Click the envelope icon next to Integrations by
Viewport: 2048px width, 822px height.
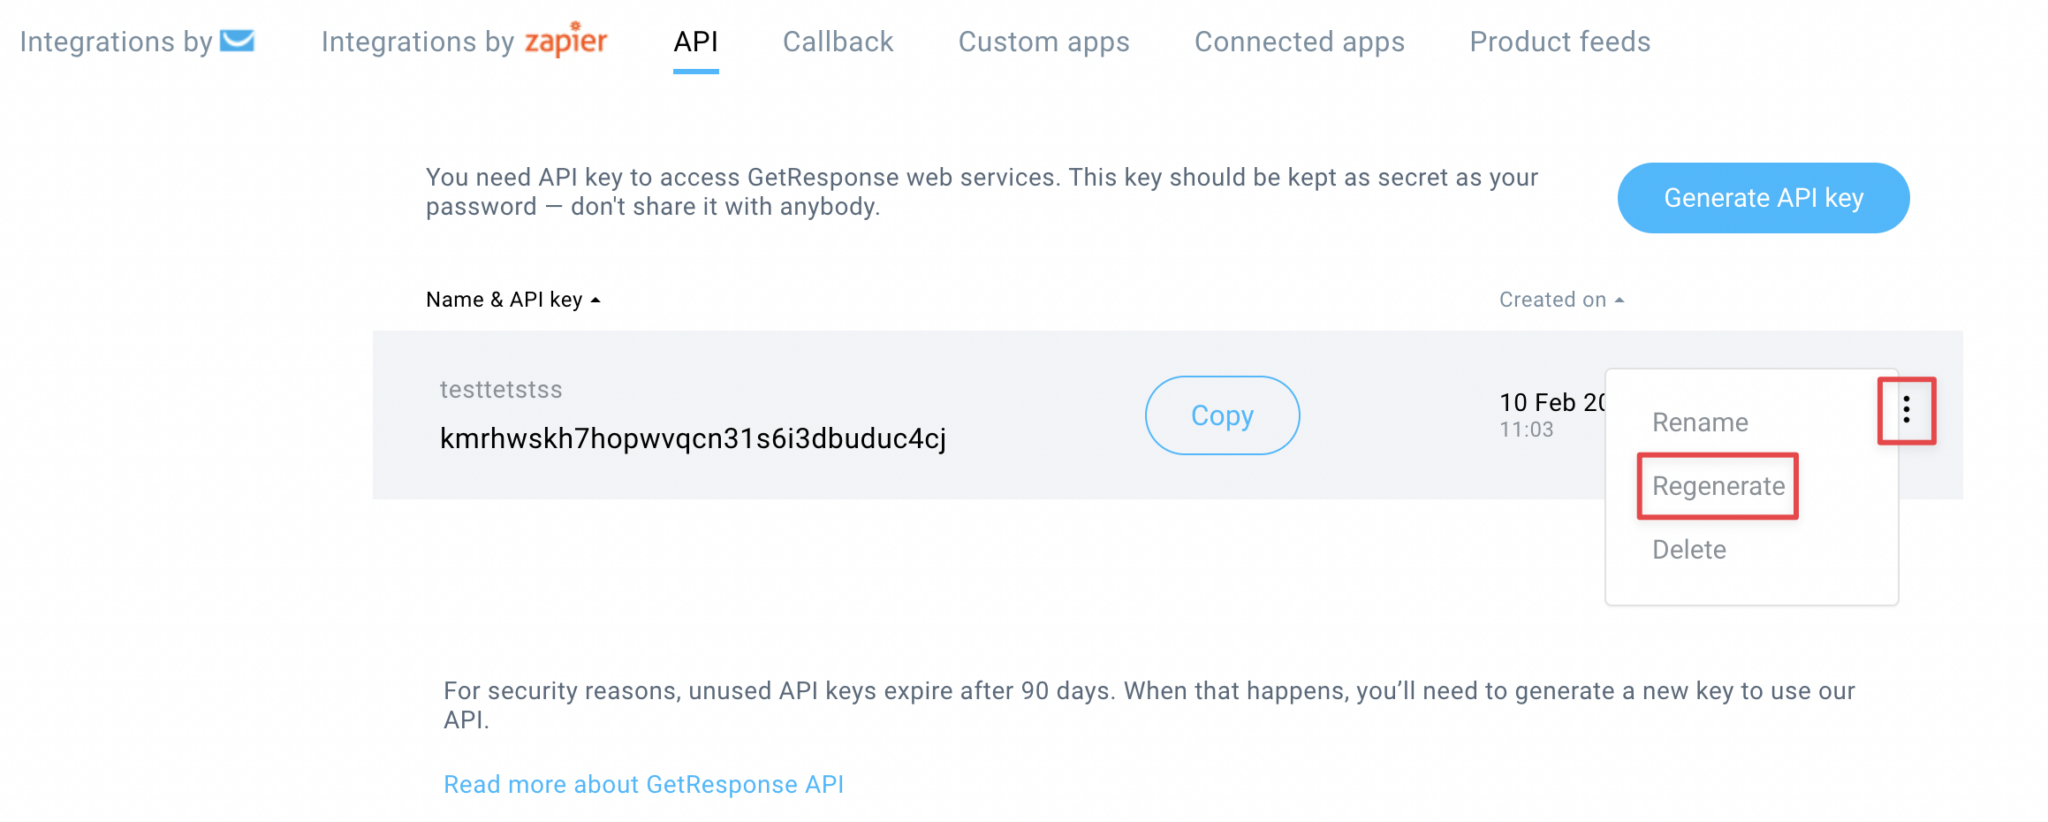(x=239, y=40)
